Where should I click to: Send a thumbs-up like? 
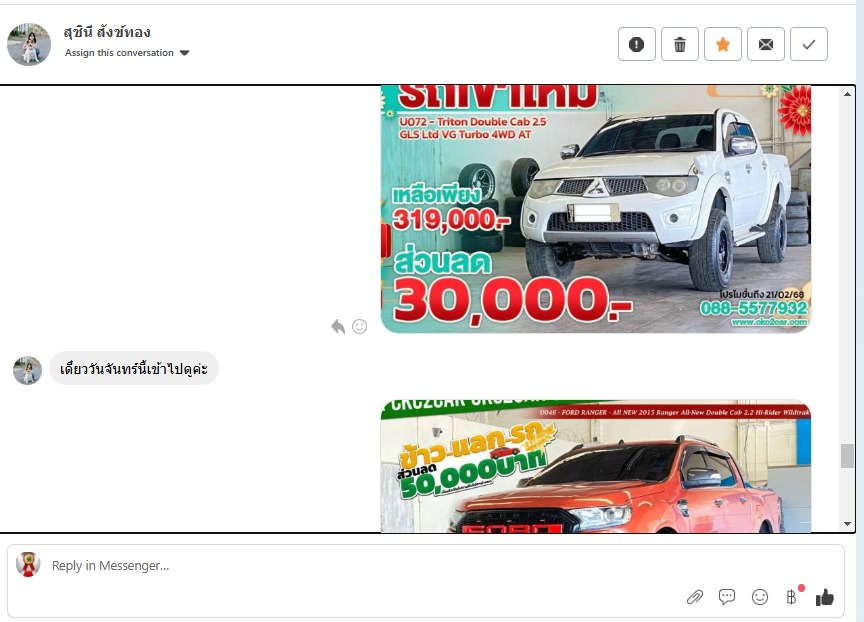click(x=825, y=597)
